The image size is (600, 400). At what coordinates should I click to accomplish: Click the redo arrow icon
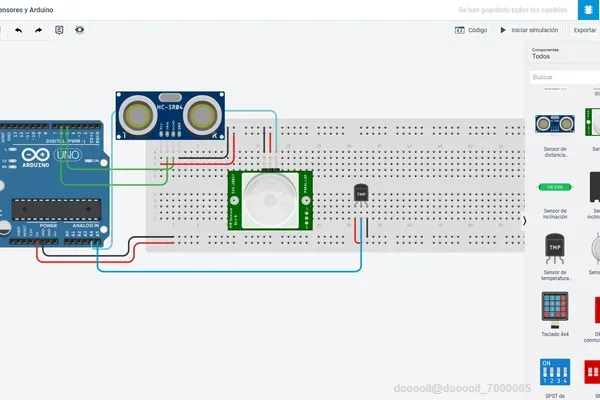[x=38, y=30]
